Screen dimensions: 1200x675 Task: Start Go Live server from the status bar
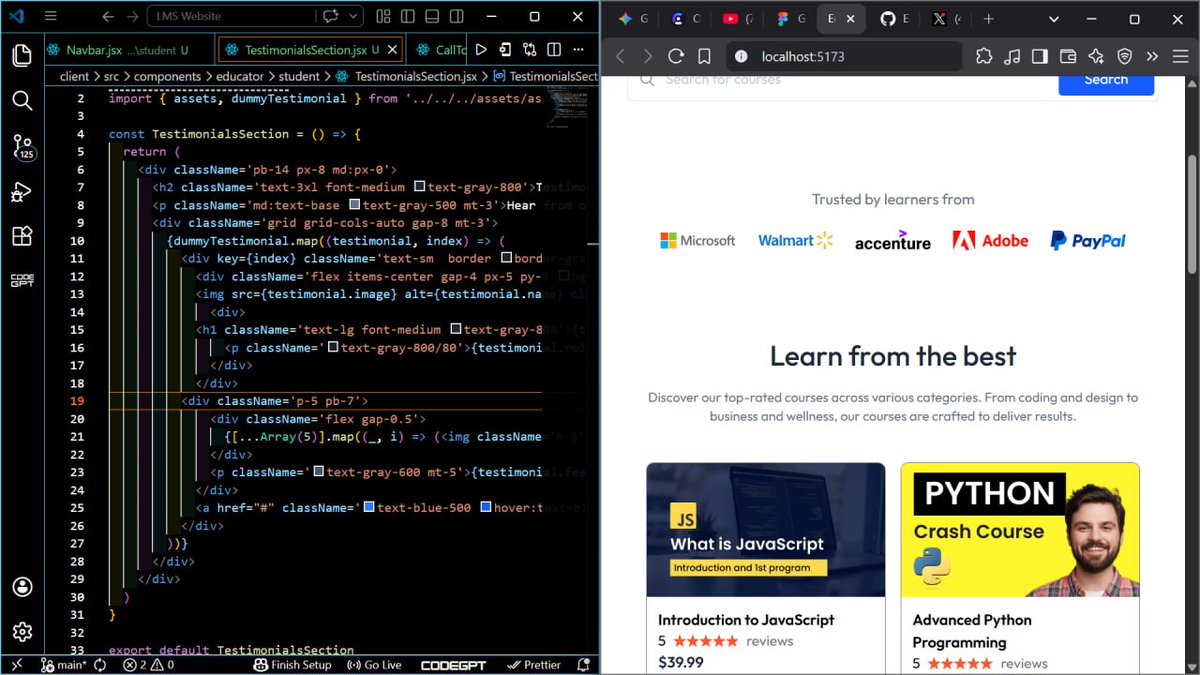[374, 664]
